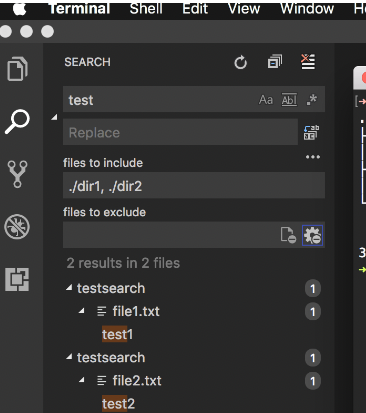Open the View menu

tap(244, 9)
